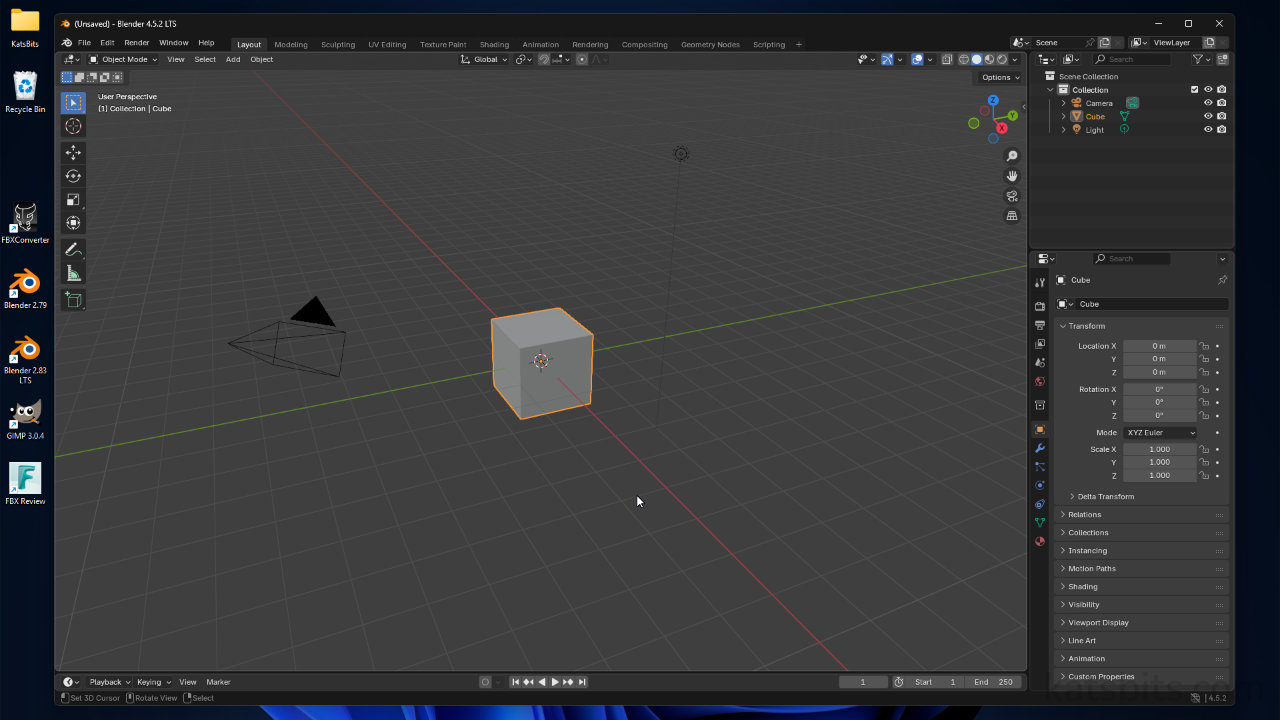Image resolution: width=1280 pixels, height=720 pixels.
Task: Select the Rotate tool in the toolbar
Action: click(73, 176)
